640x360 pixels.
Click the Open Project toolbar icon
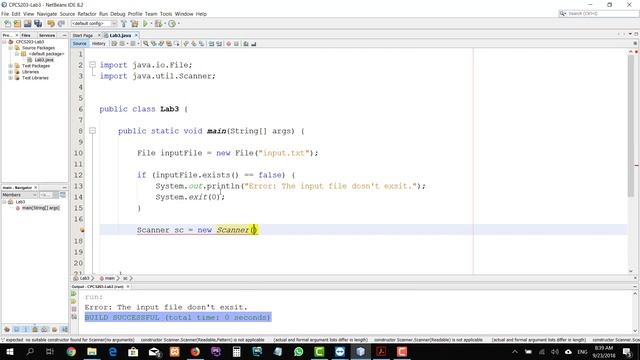(x=27, y=24)
